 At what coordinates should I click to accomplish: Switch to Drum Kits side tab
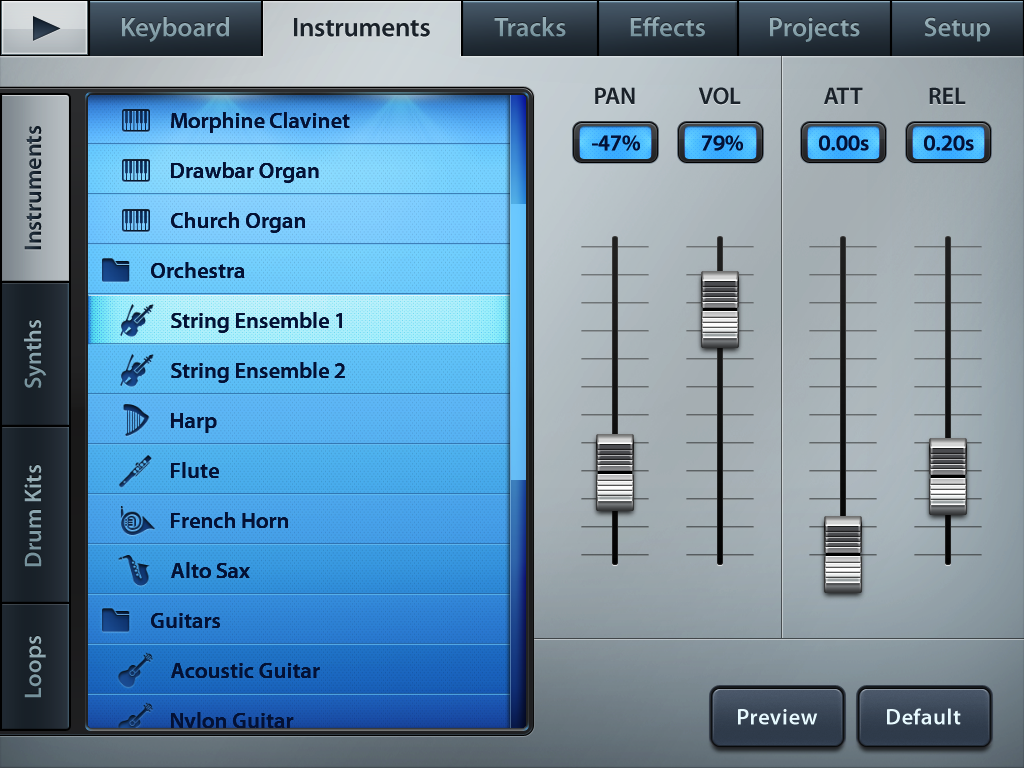click(35, 515)
